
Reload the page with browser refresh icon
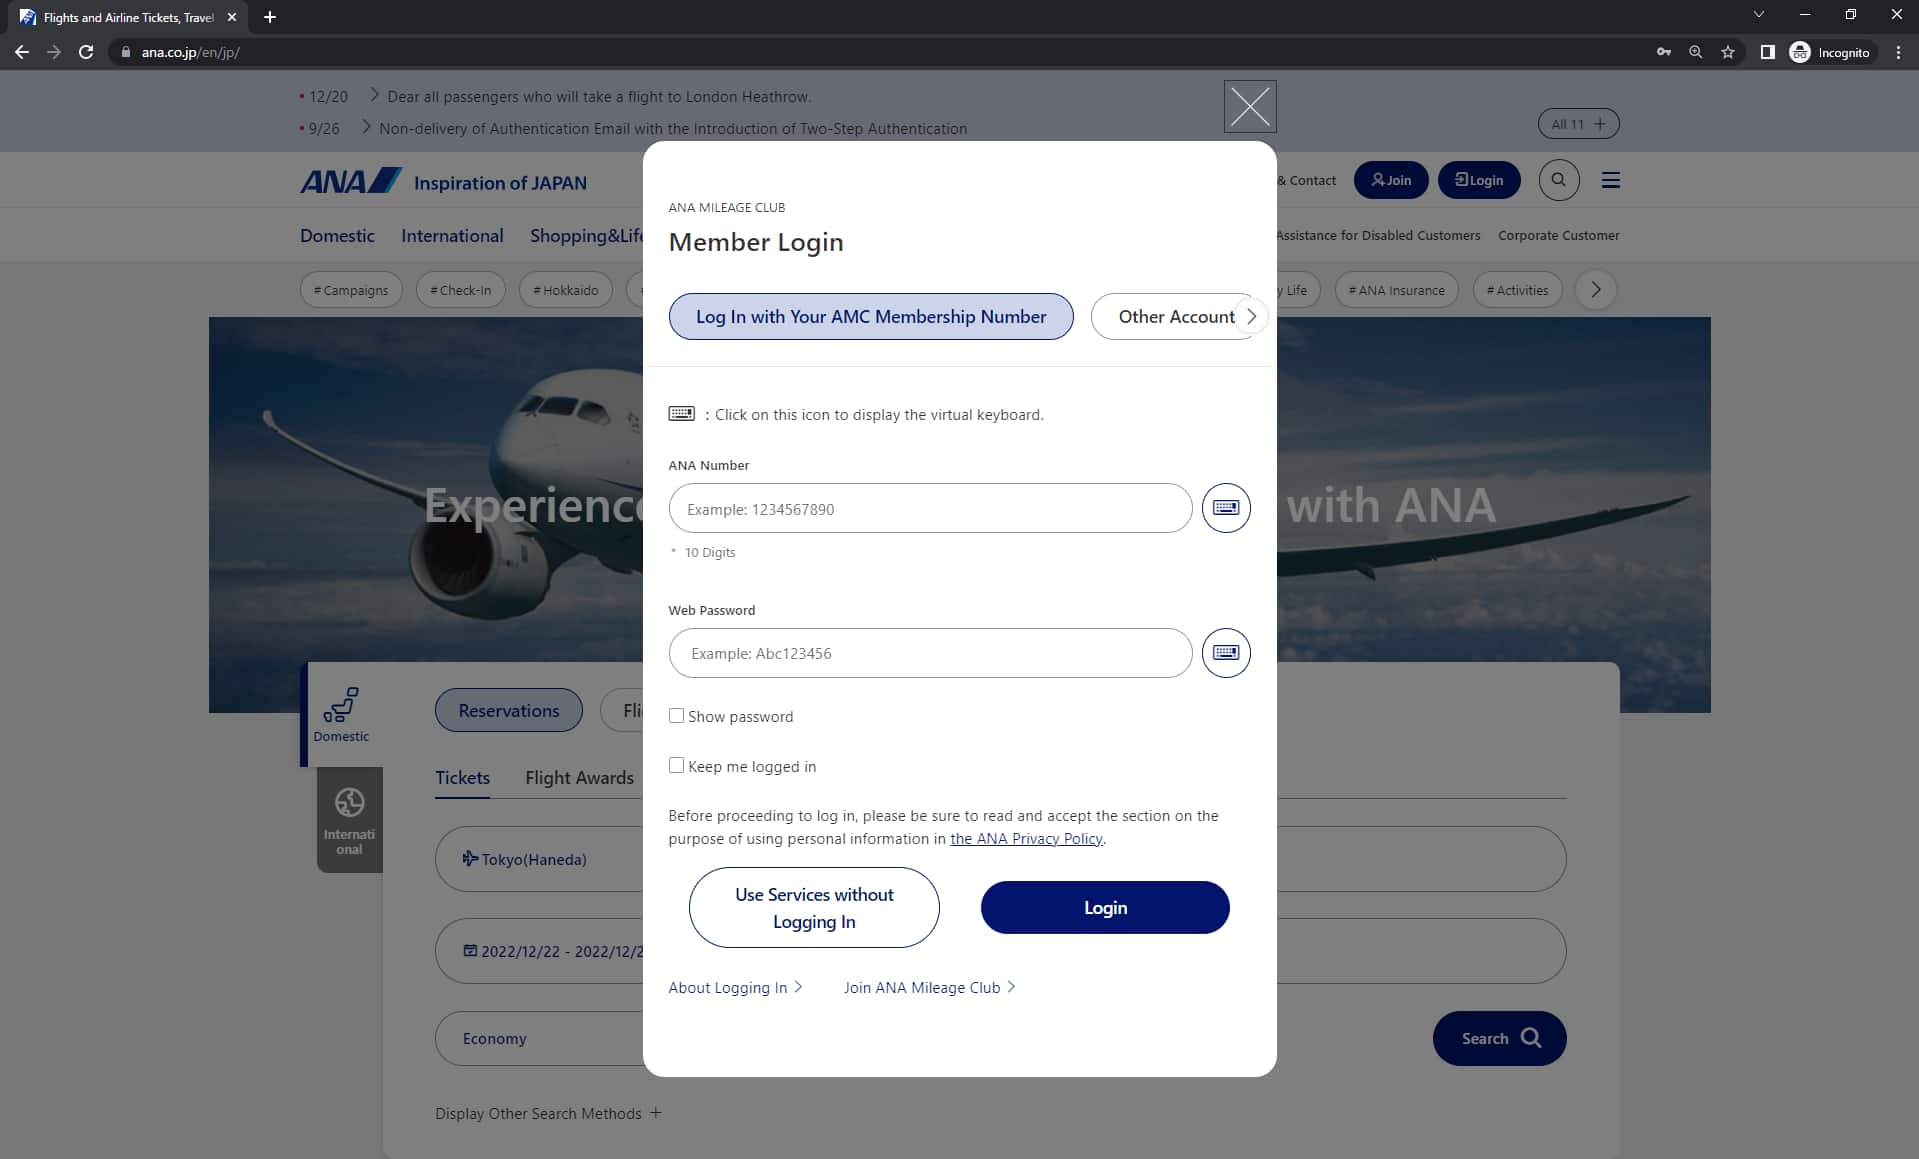[86, 52]
